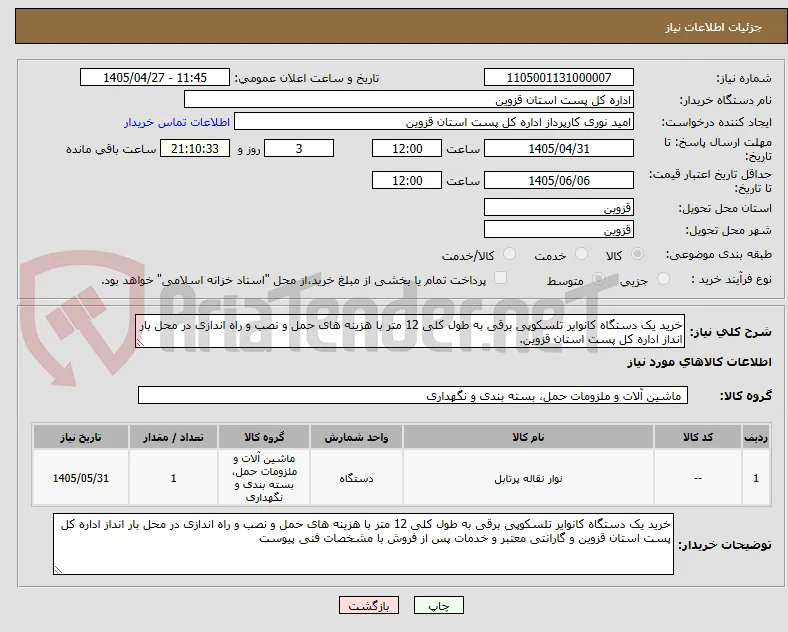
Task: Click the item name نوار نقاله پرتابل
Action: [x=528, y=478]
